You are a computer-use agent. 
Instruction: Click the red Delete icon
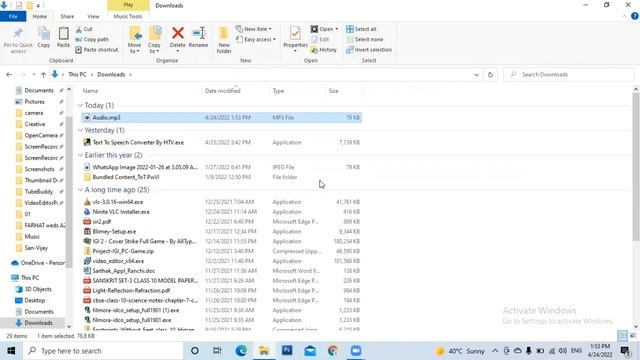point(178,33)
